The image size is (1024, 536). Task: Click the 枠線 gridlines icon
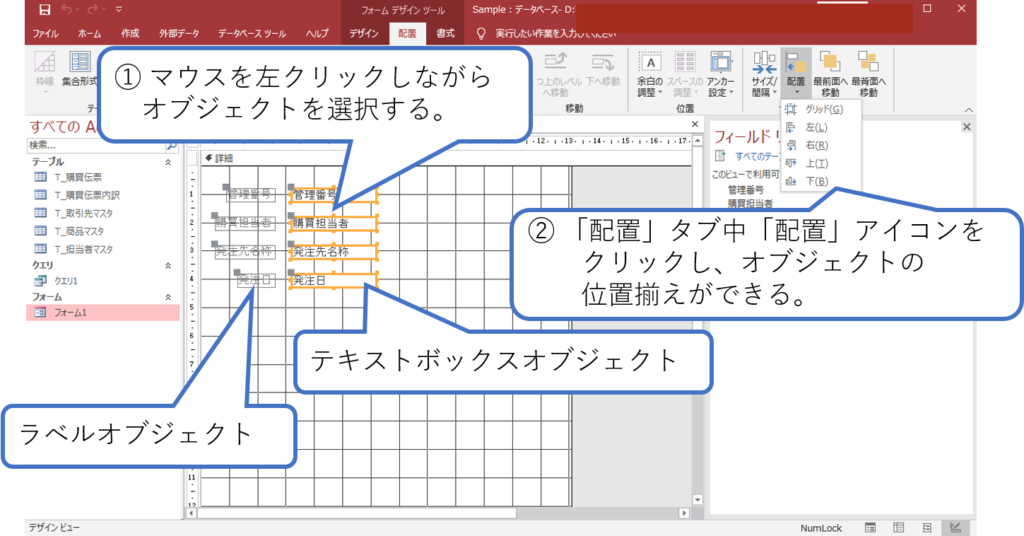point(44,71)
